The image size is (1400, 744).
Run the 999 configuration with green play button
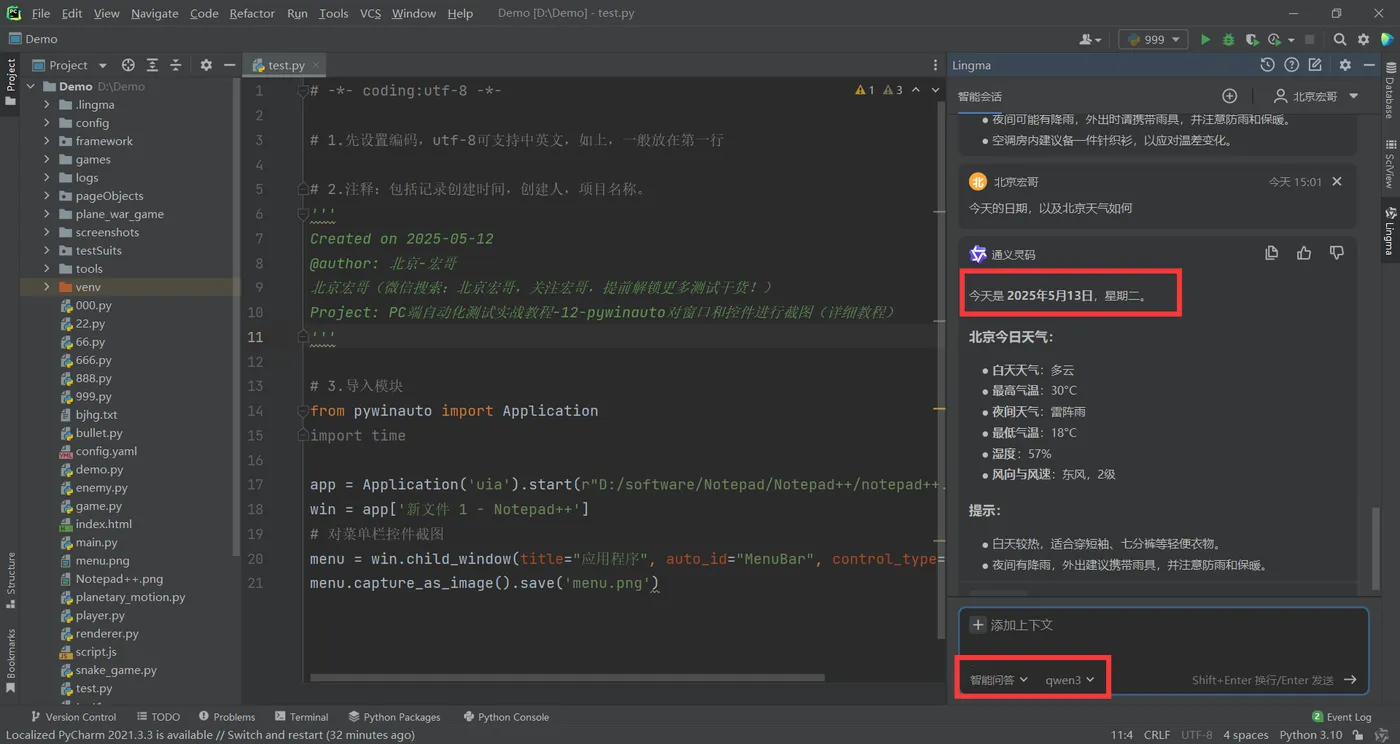coord(1205,39)
